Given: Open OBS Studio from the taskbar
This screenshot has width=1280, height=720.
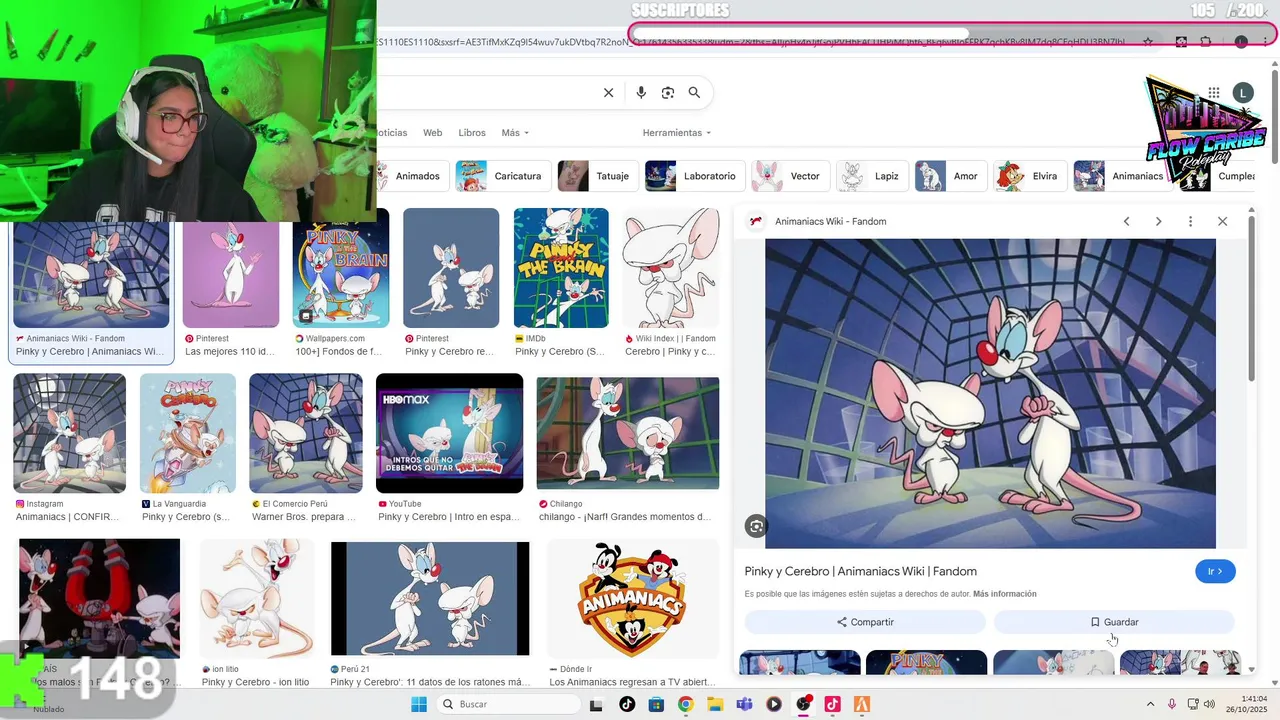Looking at the screenshot, I should click(x=803, y=704).
